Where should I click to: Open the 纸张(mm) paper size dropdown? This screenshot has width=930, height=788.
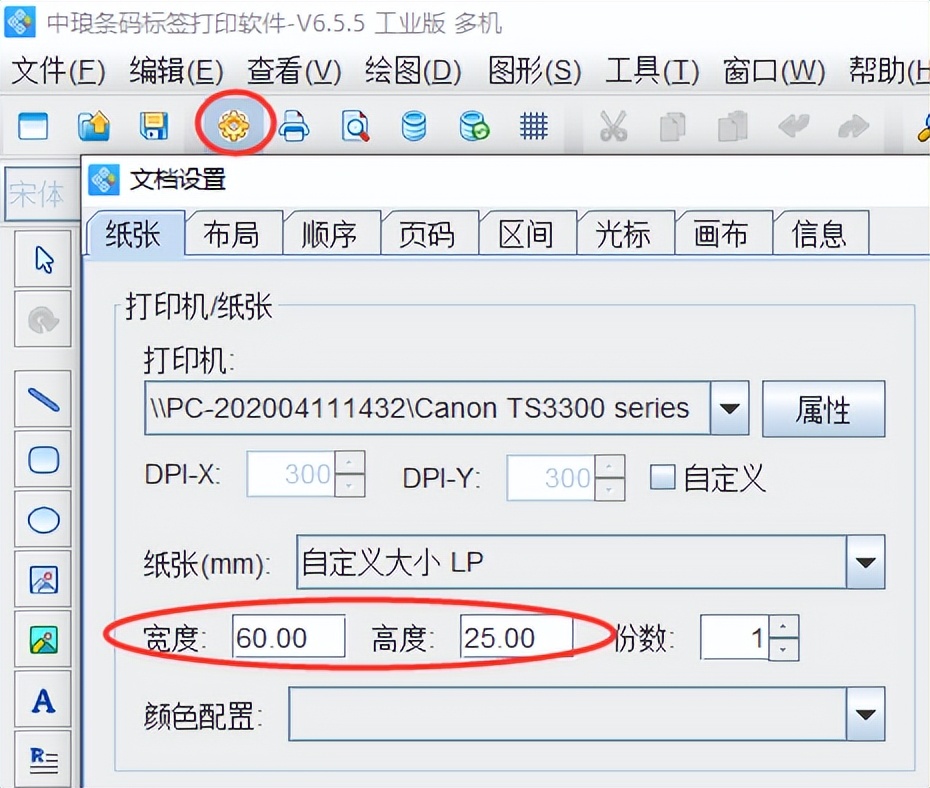[864, 563]
